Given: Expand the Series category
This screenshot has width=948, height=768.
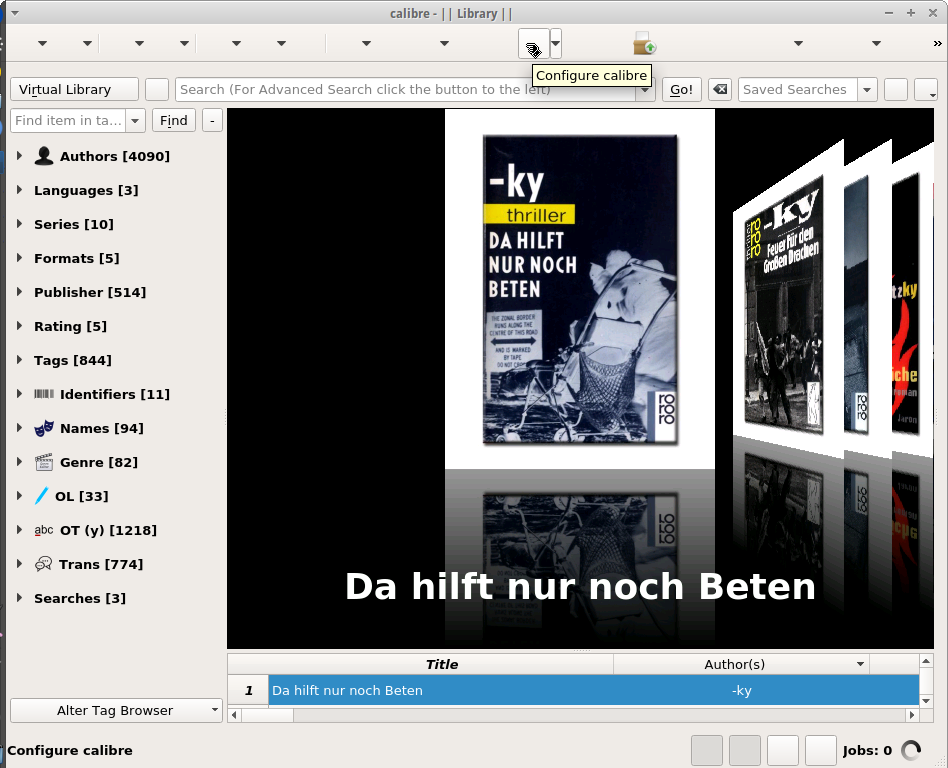Looking at the screenshot, I should [x=19, y=224].
